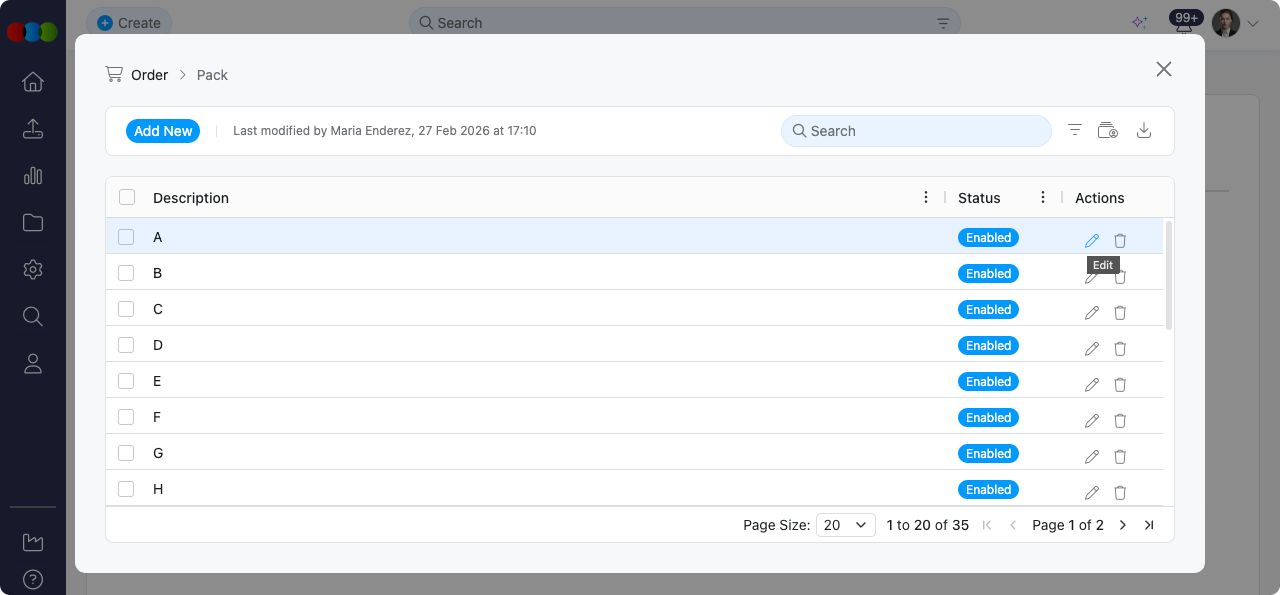Open the Page Size dropdown
The height and width of the screenshot is (595, 1280).
pyautogui.click(x=846, y=525)
